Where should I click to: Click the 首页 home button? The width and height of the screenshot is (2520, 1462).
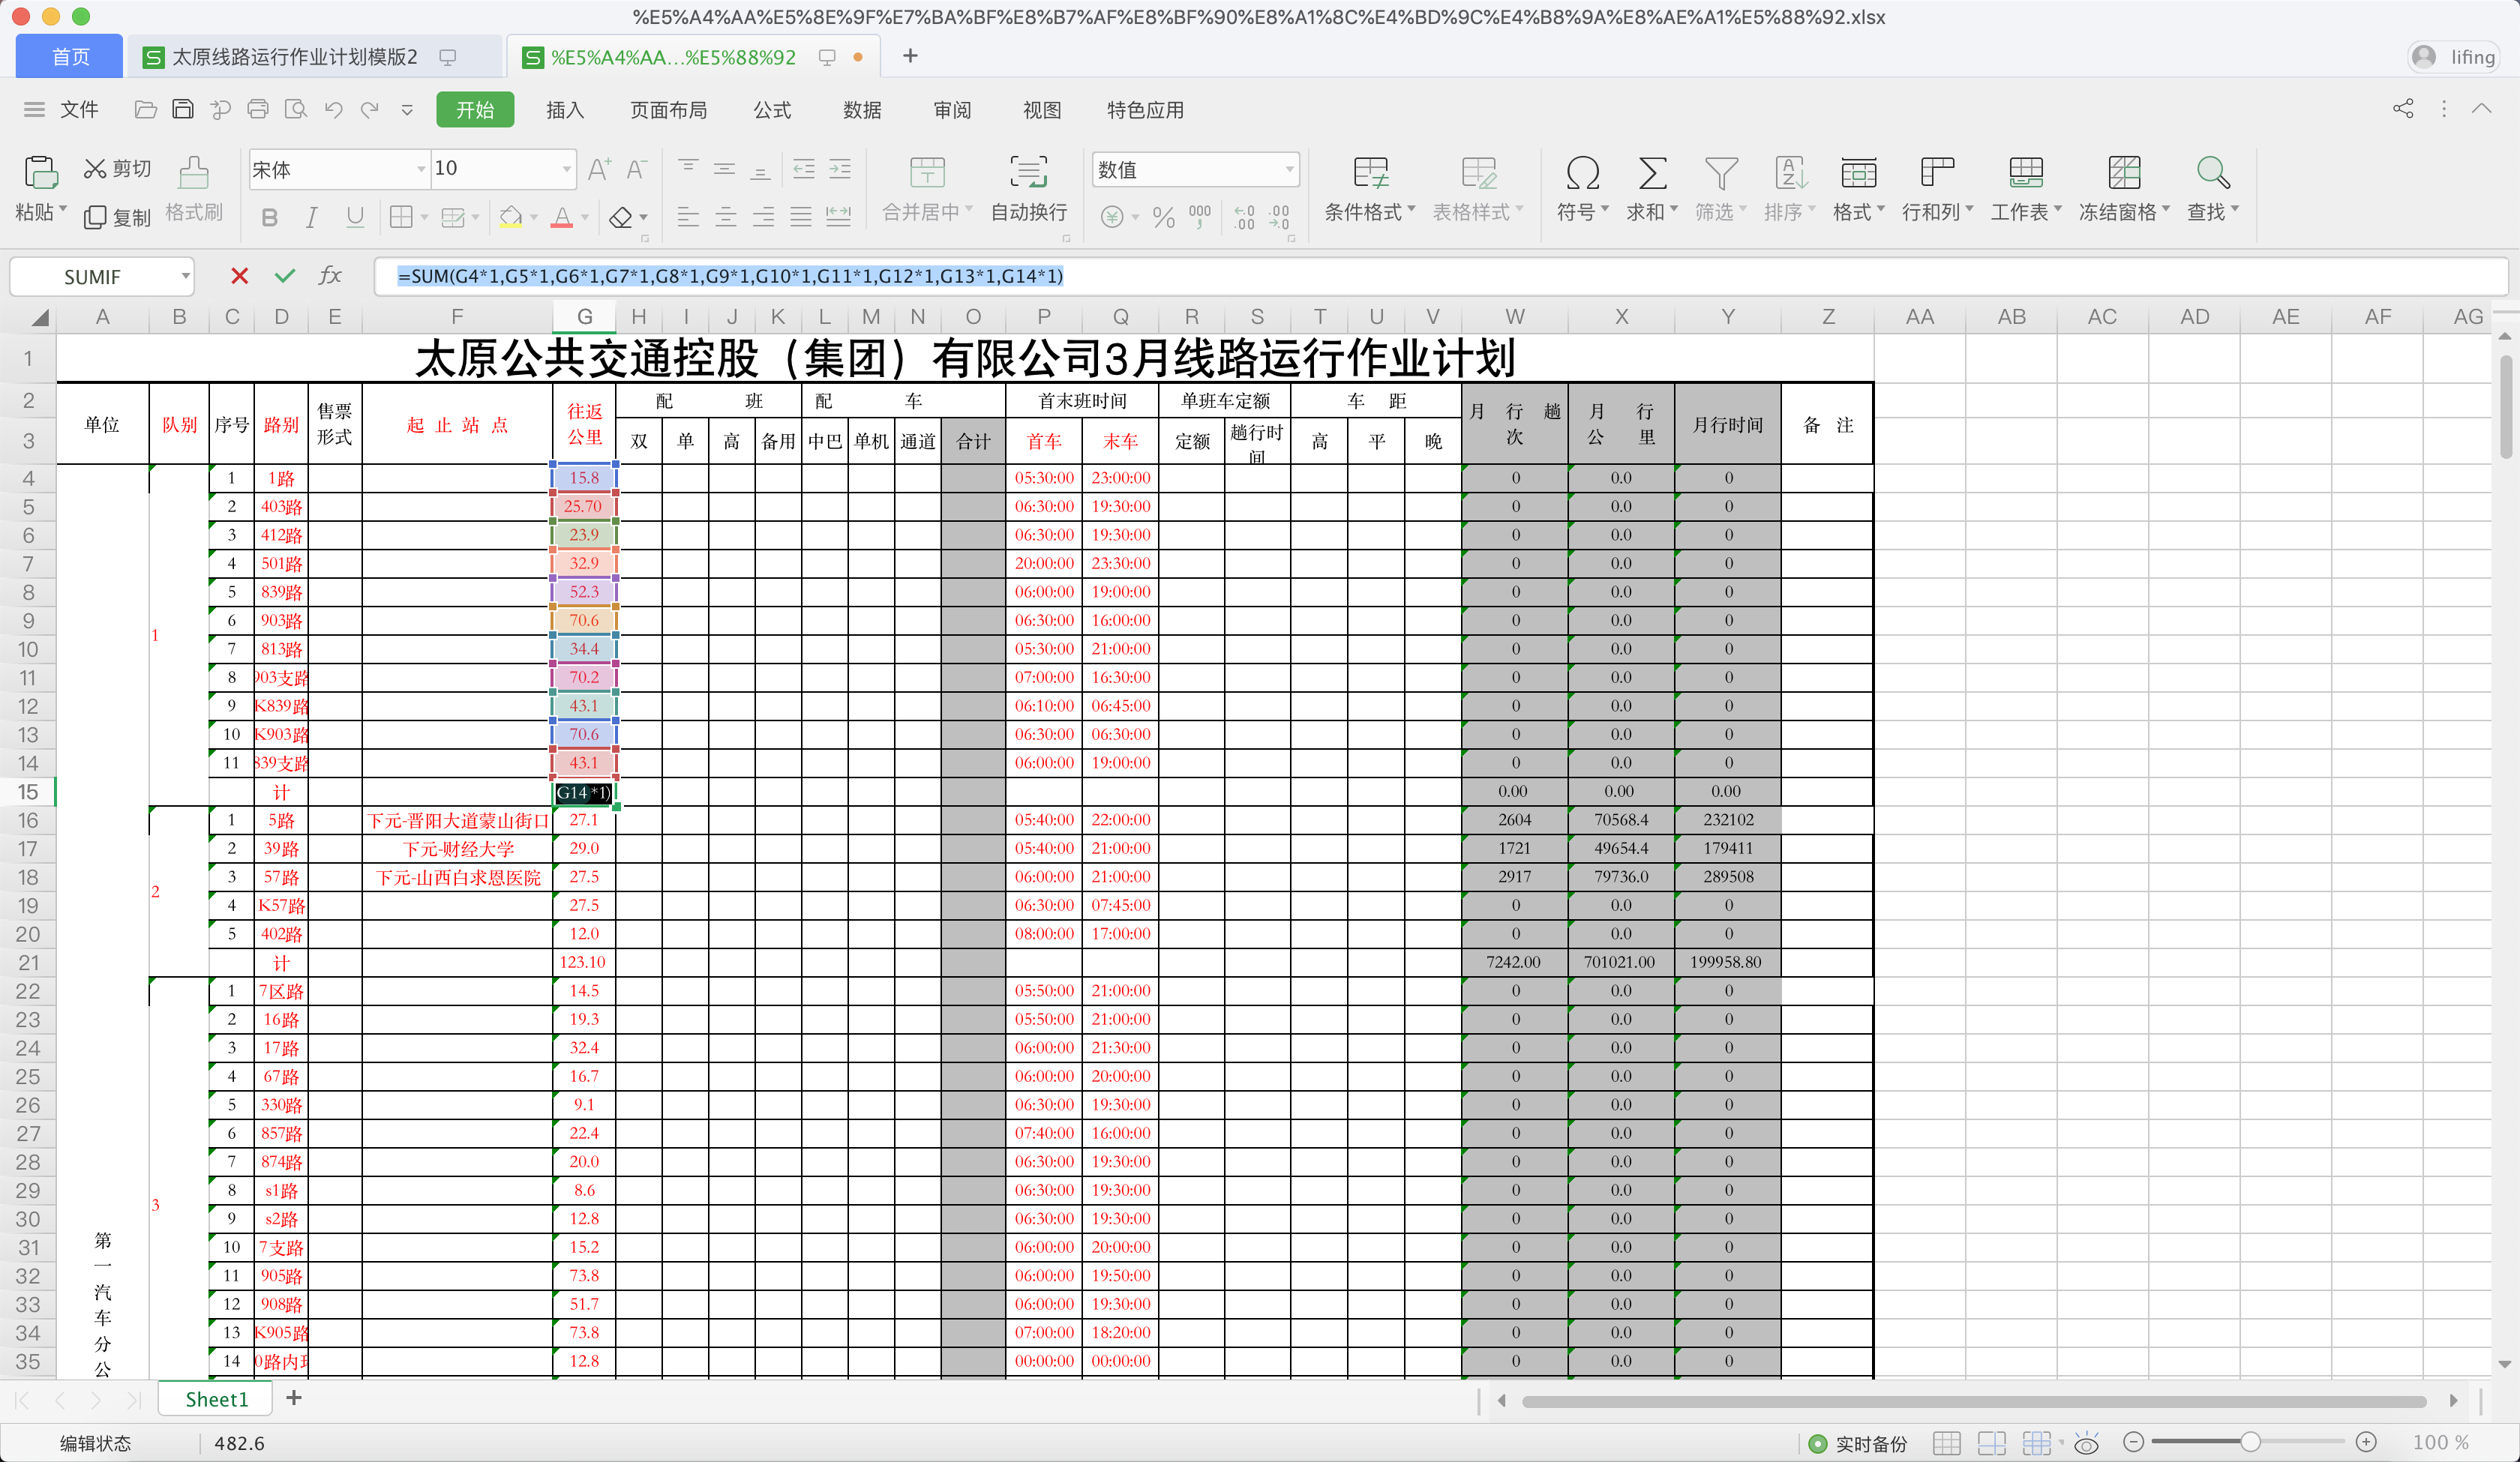click(70, 57)
